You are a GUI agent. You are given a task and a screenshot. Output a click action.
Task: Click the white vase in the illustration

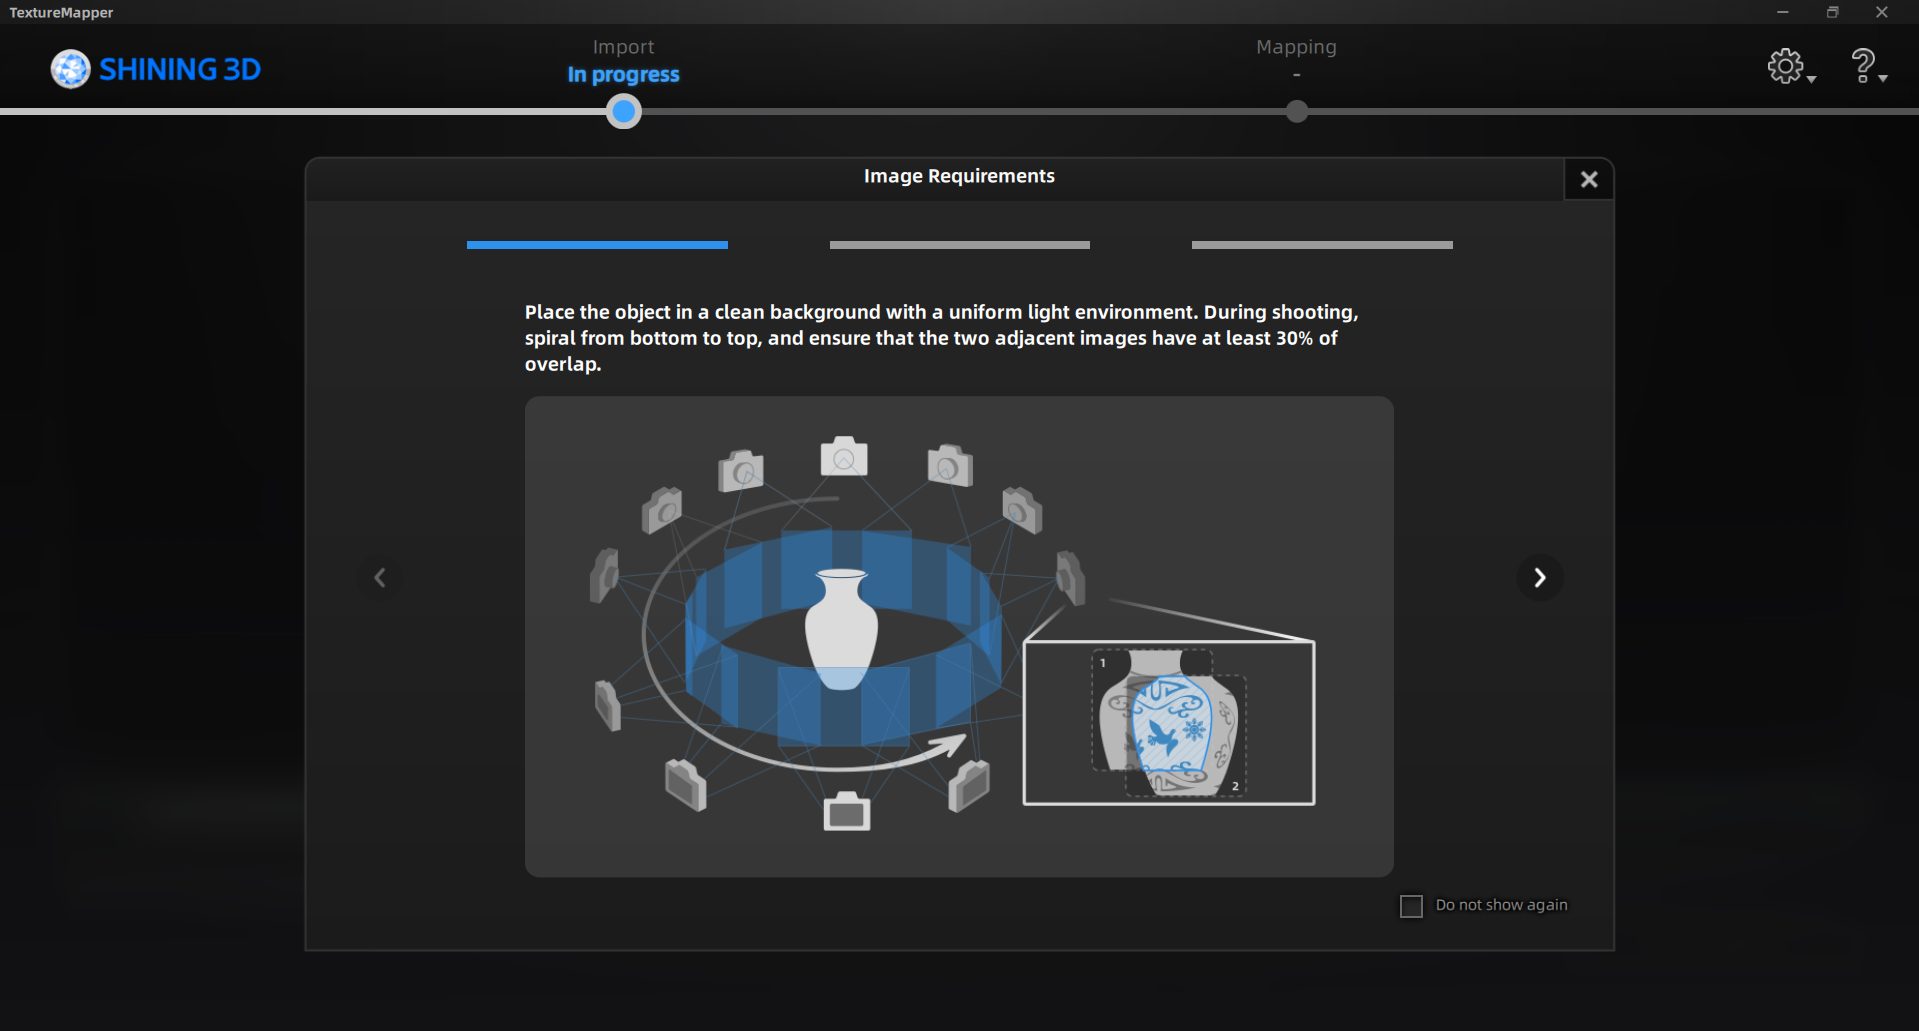841,628
